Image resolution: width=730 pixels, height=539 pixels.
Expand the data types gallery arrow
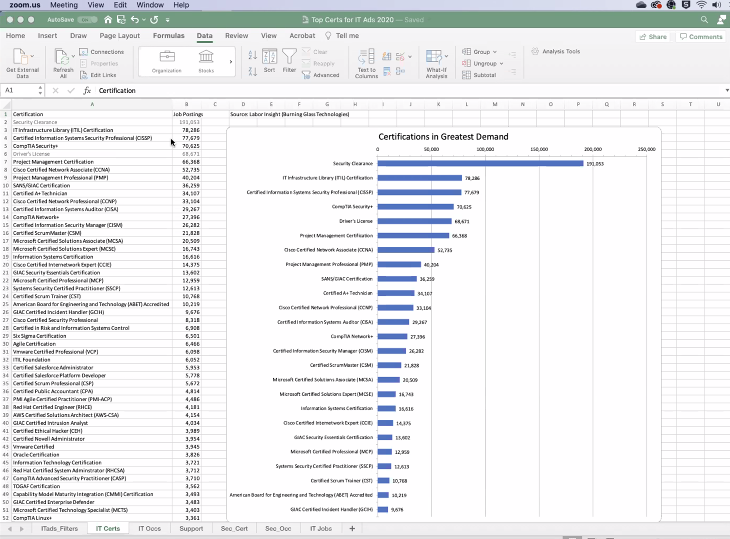click(x=231, y=61)
